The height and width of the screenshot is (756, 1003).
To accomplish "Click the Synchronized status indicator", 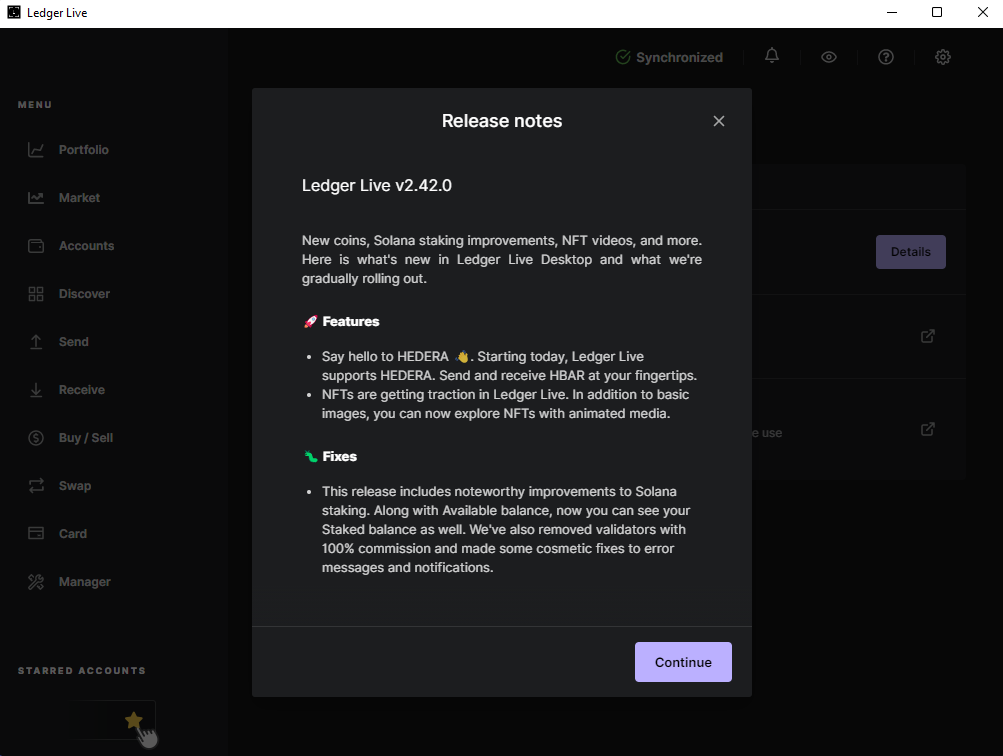I will [x=669, y=57].
